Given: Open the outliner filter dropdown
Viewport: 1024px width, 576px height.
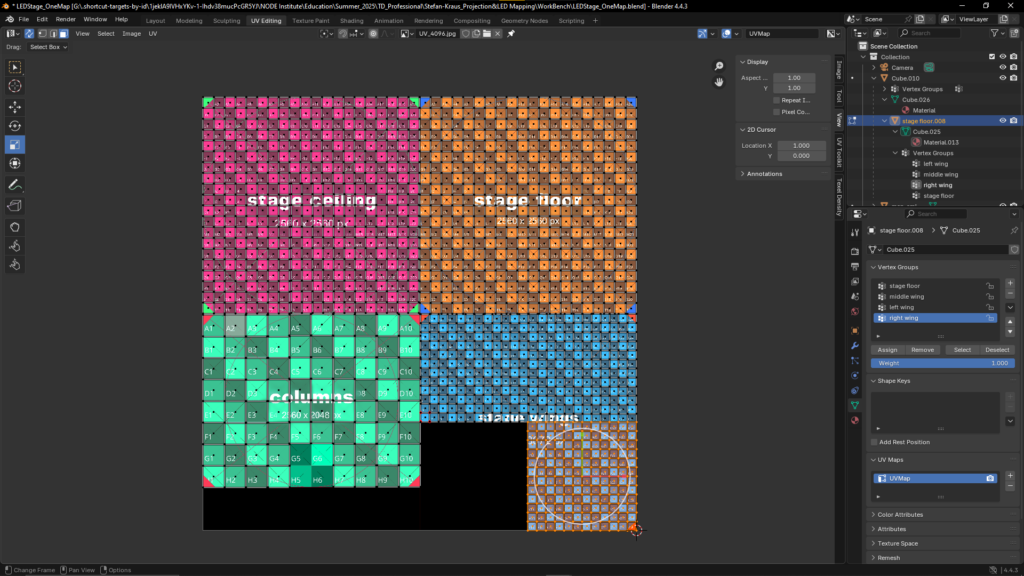Looking at the screenshot, I should coord(997,33).
